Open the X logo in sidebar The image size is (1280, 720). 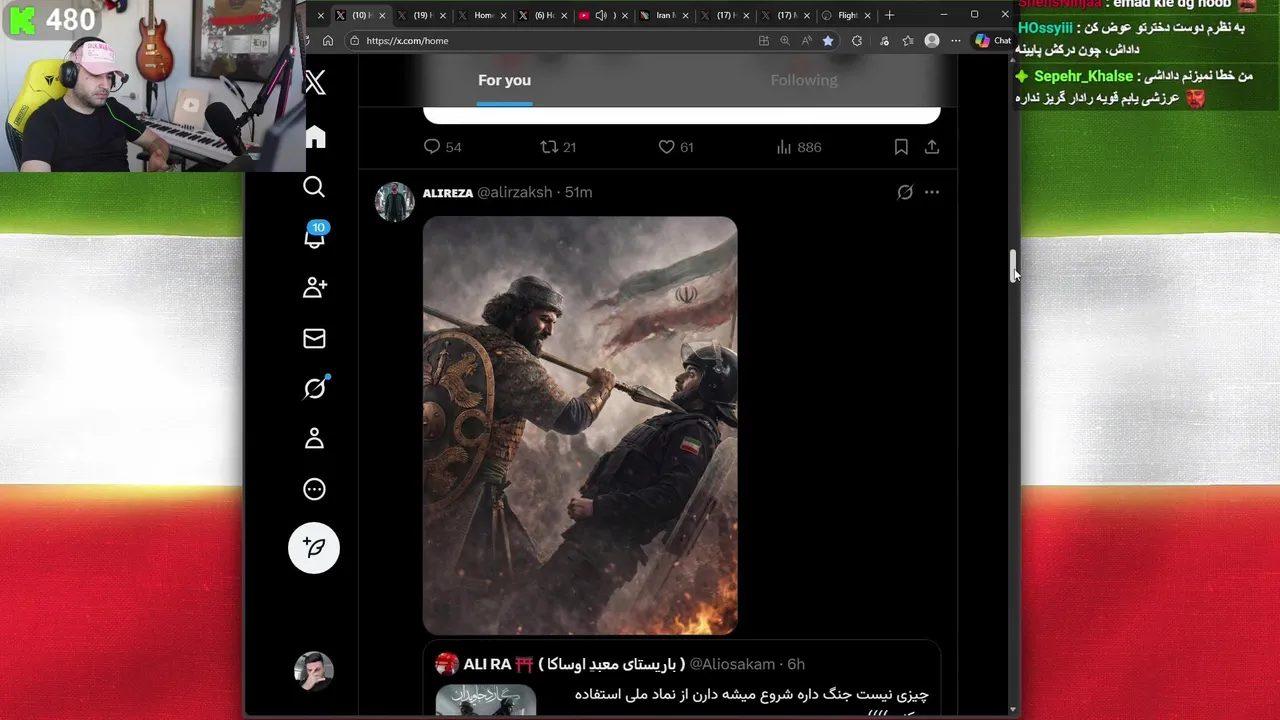tap(315, 82)
